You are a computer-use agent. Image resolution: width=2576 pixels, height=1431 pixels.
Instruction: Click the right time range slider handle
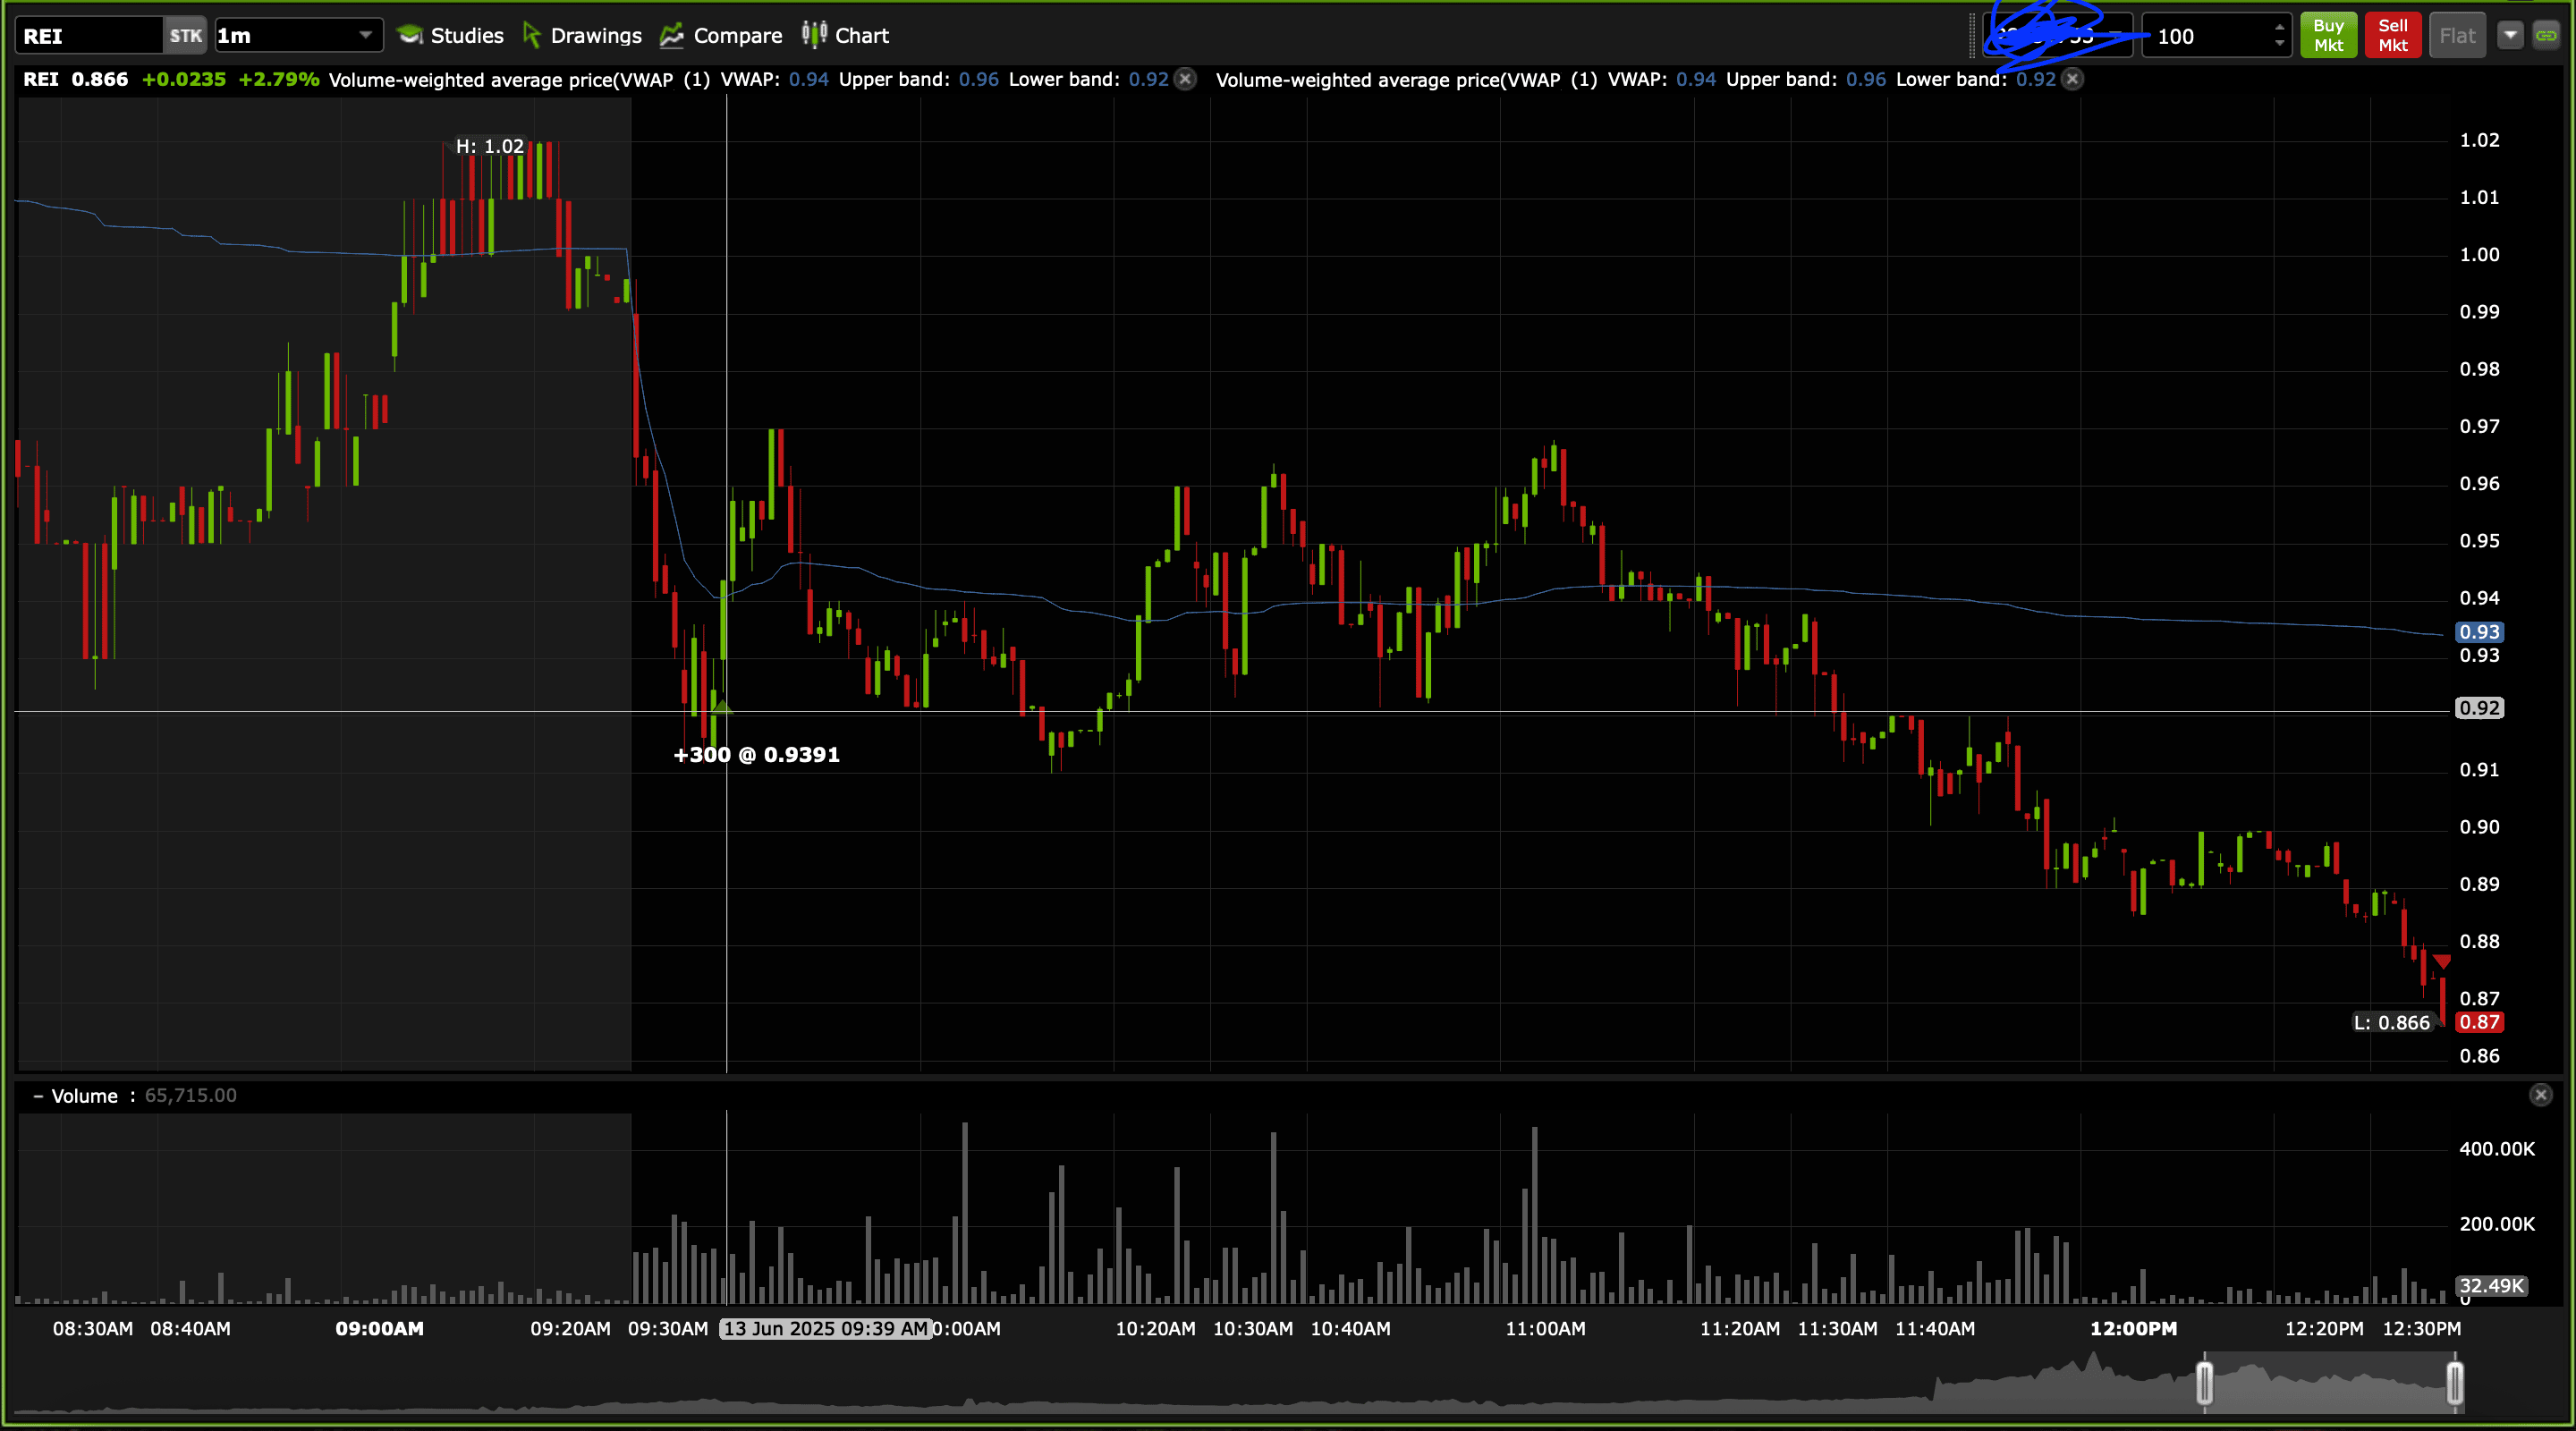coord(2454,1384)
